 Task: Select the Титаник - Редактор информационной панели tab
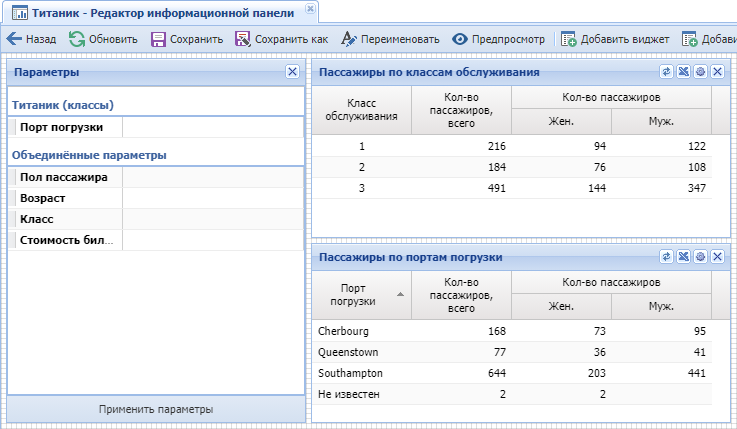161,13
